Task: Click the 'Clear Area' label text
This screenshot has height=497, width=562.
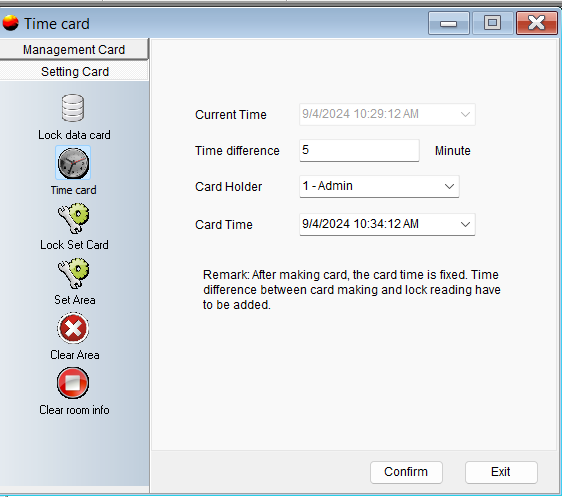Action: coord(75,355)
